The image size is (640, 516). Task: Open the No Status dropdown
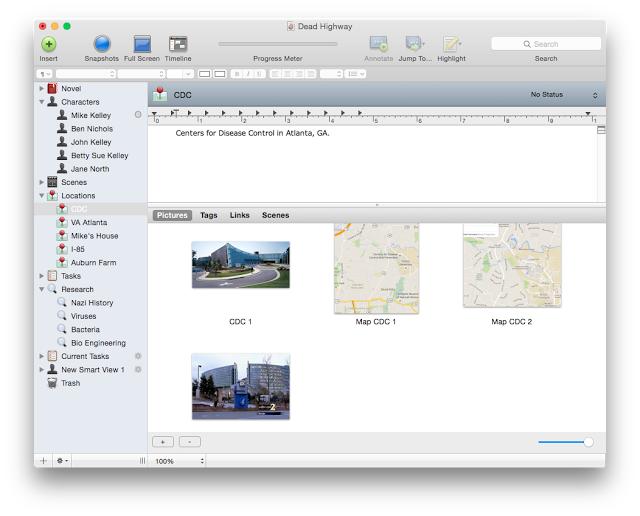564,95
